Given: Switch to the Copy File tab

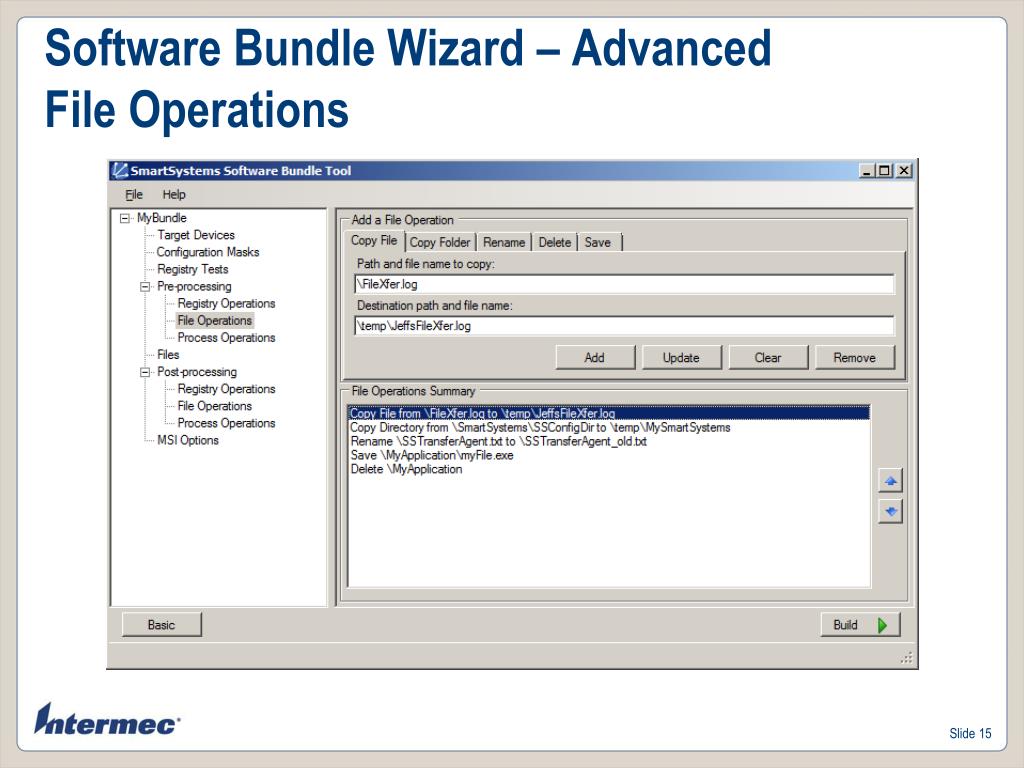Looking at the screenshot, I should tap(374, 240).
